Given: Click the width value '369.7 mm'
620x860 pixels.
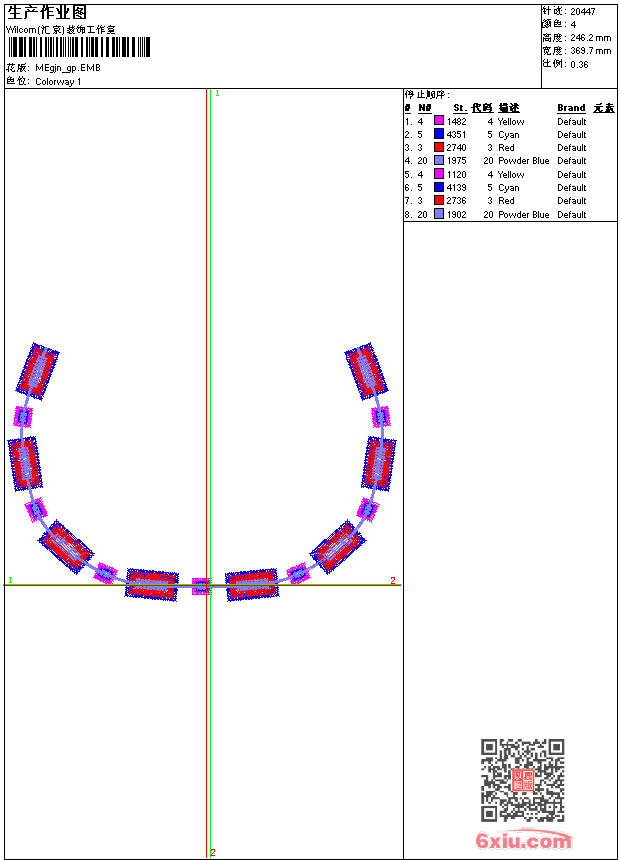Looking at the screenshot, I should 590,51.
